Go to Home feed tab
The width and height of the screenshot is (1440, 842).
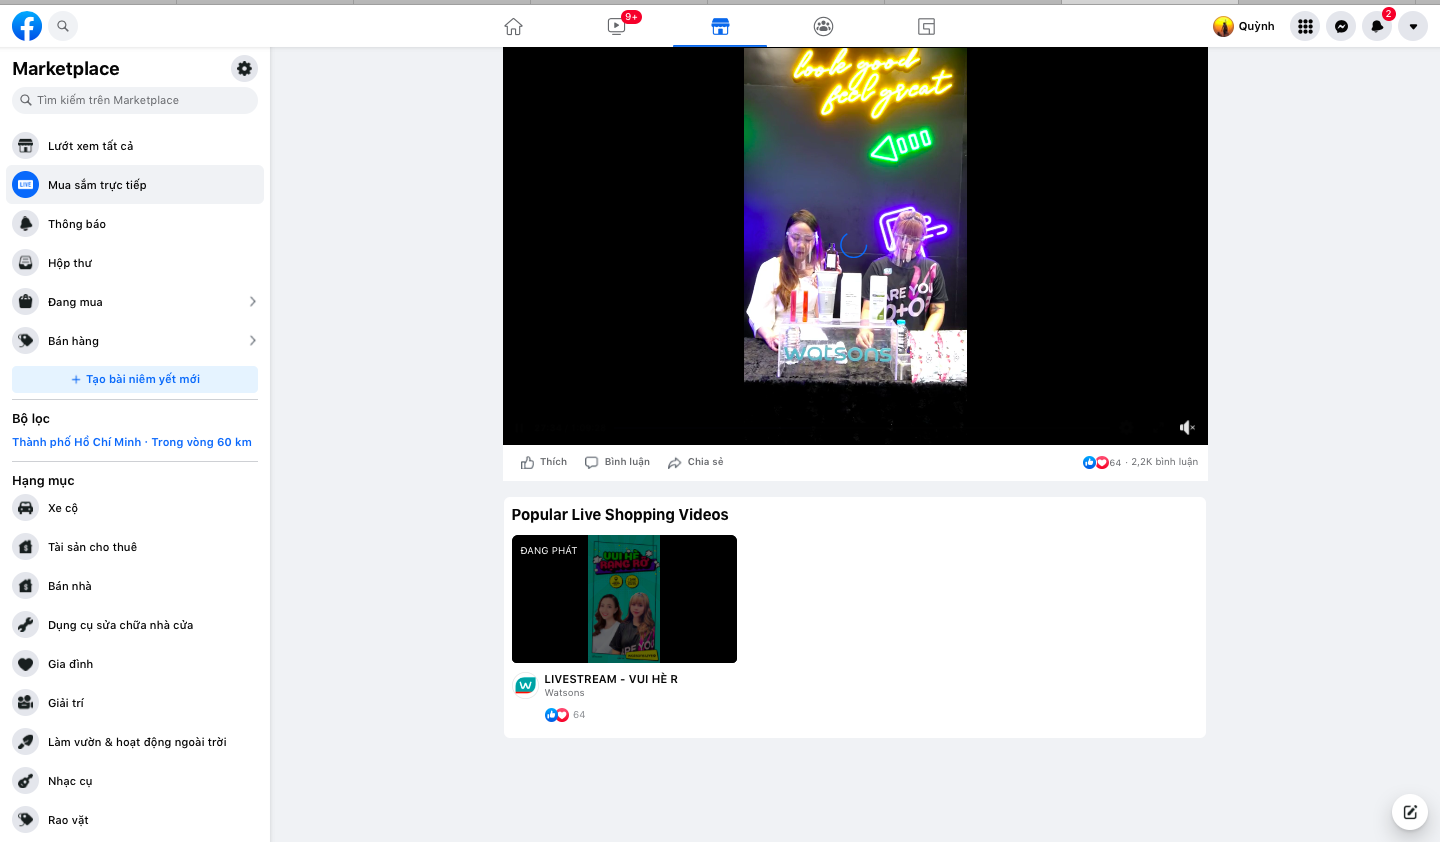click(x=514, y=27)
